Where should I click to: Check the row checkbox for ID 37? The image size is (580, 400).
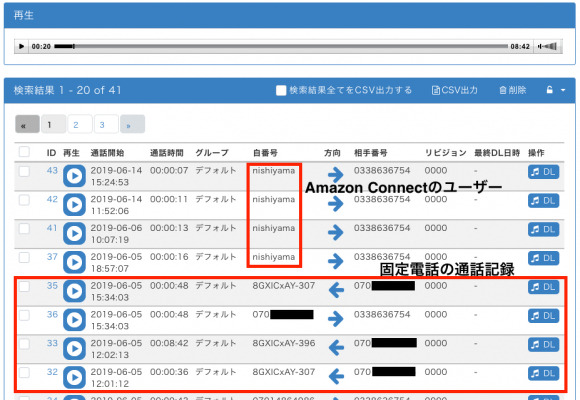[24, 257]
